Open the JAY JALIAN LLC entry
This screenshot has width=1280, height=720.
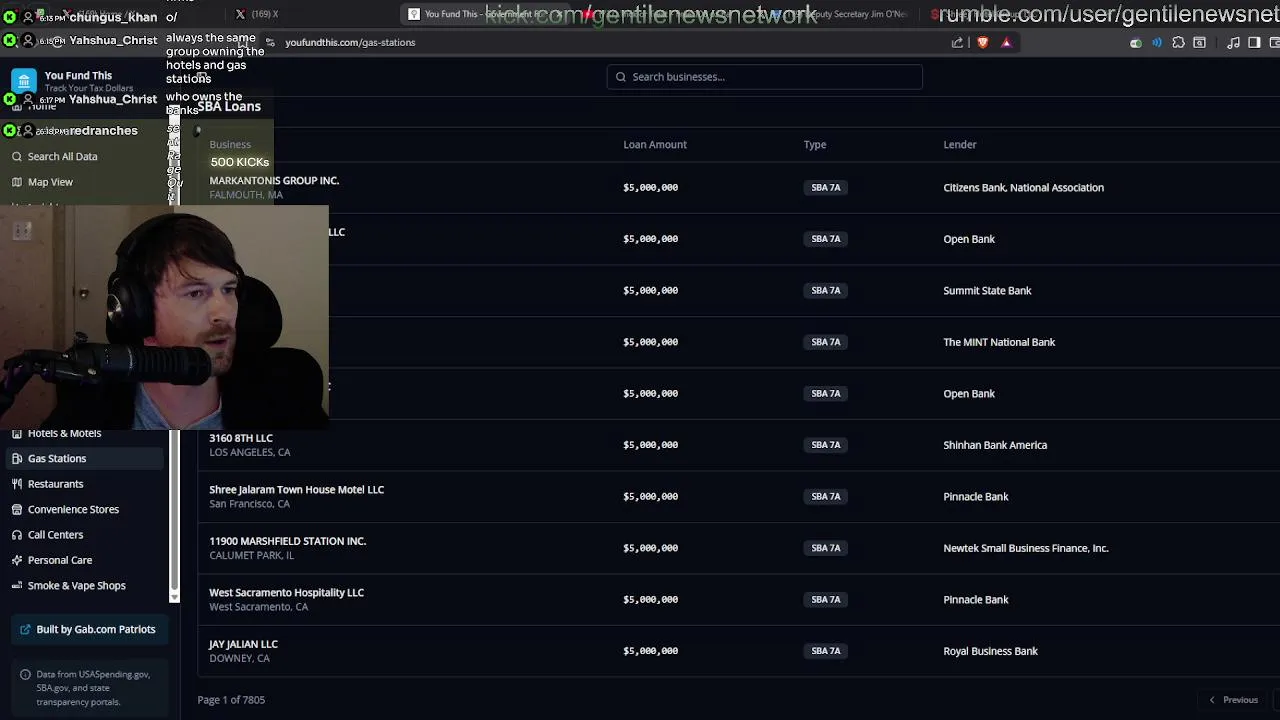tap(243, 644)
